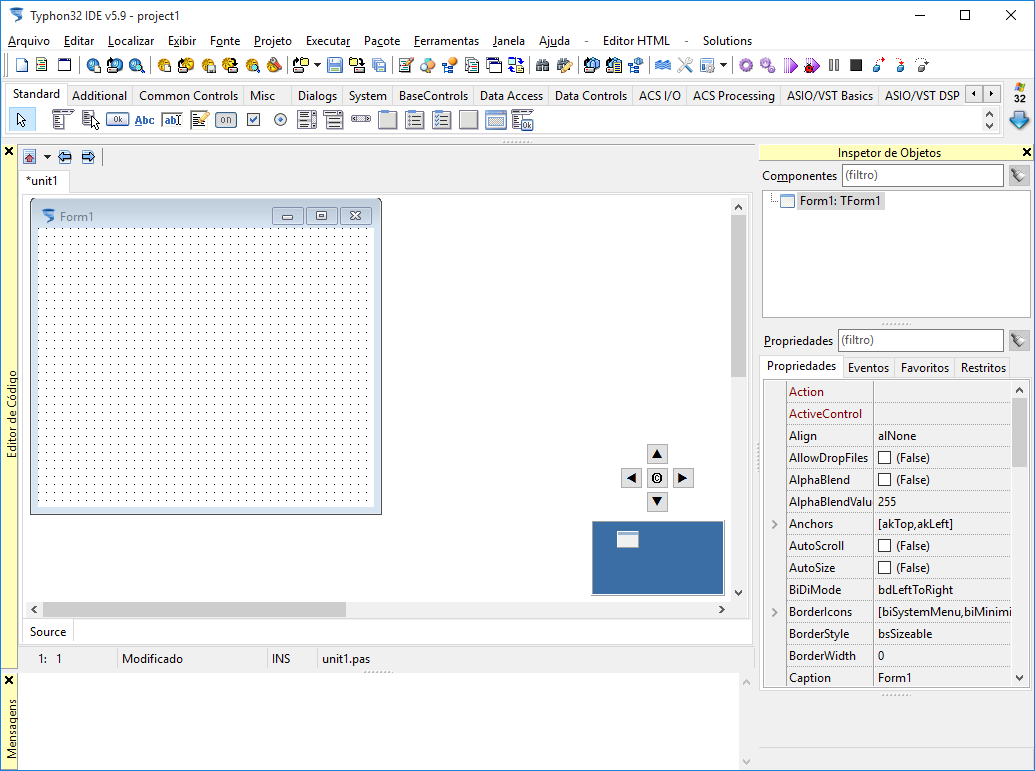Click the new form icon in toolbar
This screenshot has width=1035, height=771.
click(x=64, y=65)
